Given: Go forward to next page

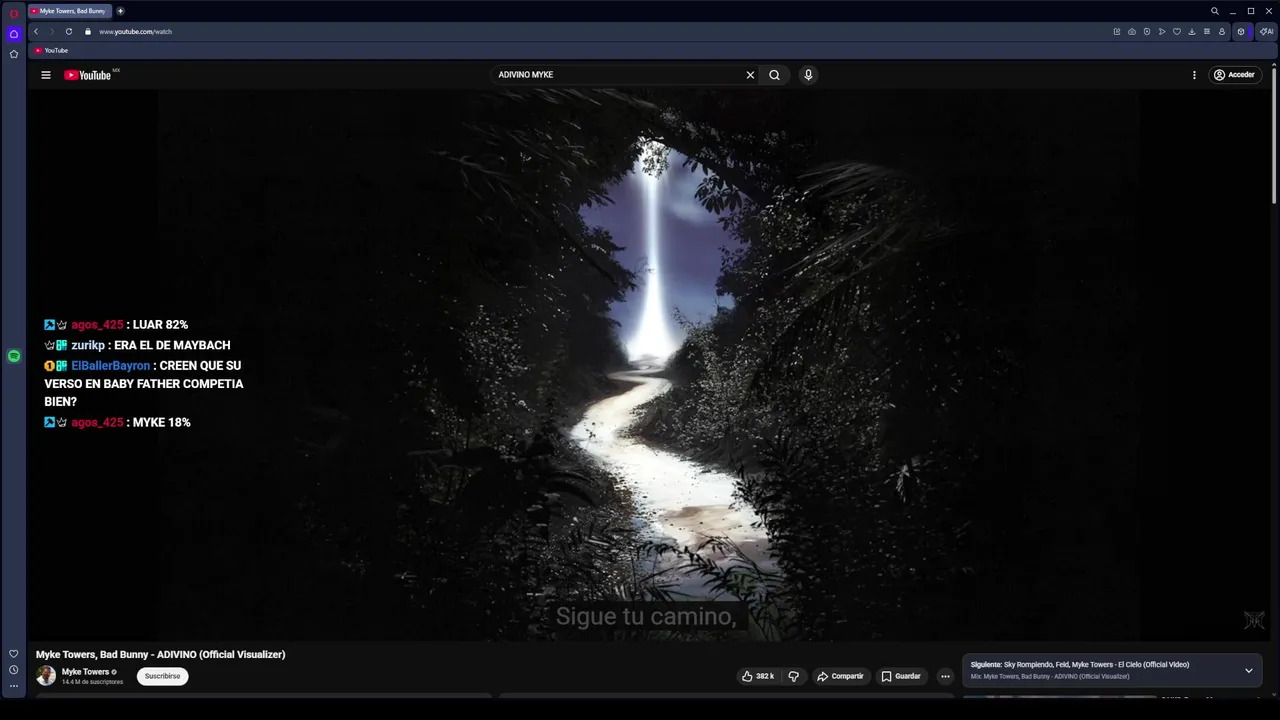Looking at the screenshot, I should point(52,31).
